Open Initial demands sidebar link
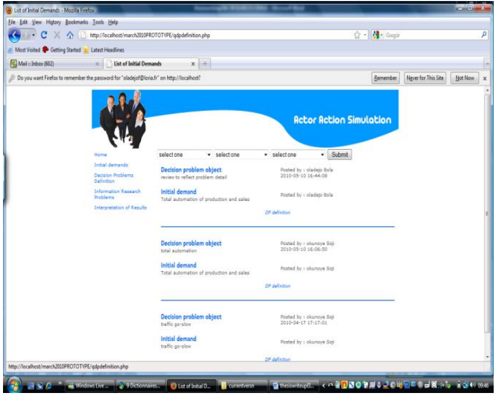This screenshot has width=495, height=394. click(x=111, y=165)
